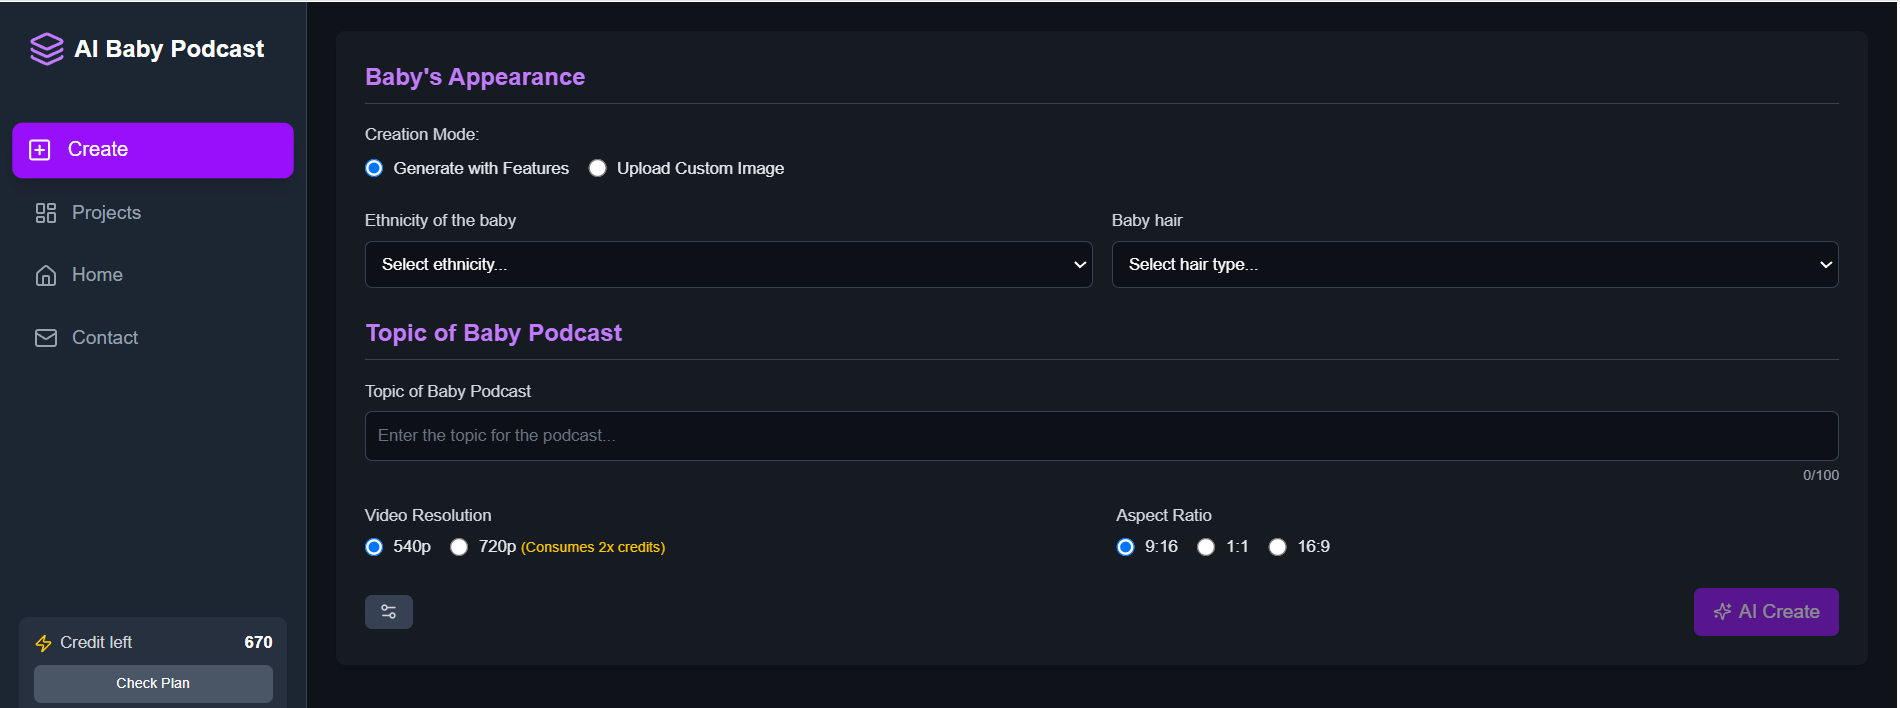The width and height of the screenshot is (1900, 708).
Task: Click the Projects grid icon
Action: pyautogui.click(x=46, y=213)
